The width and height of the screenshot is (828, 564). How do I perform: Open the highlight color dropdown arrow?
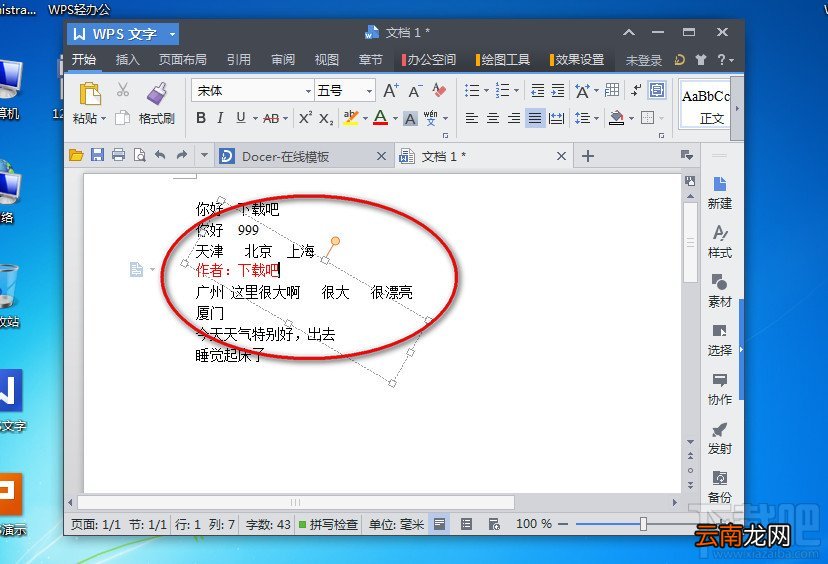365,118
